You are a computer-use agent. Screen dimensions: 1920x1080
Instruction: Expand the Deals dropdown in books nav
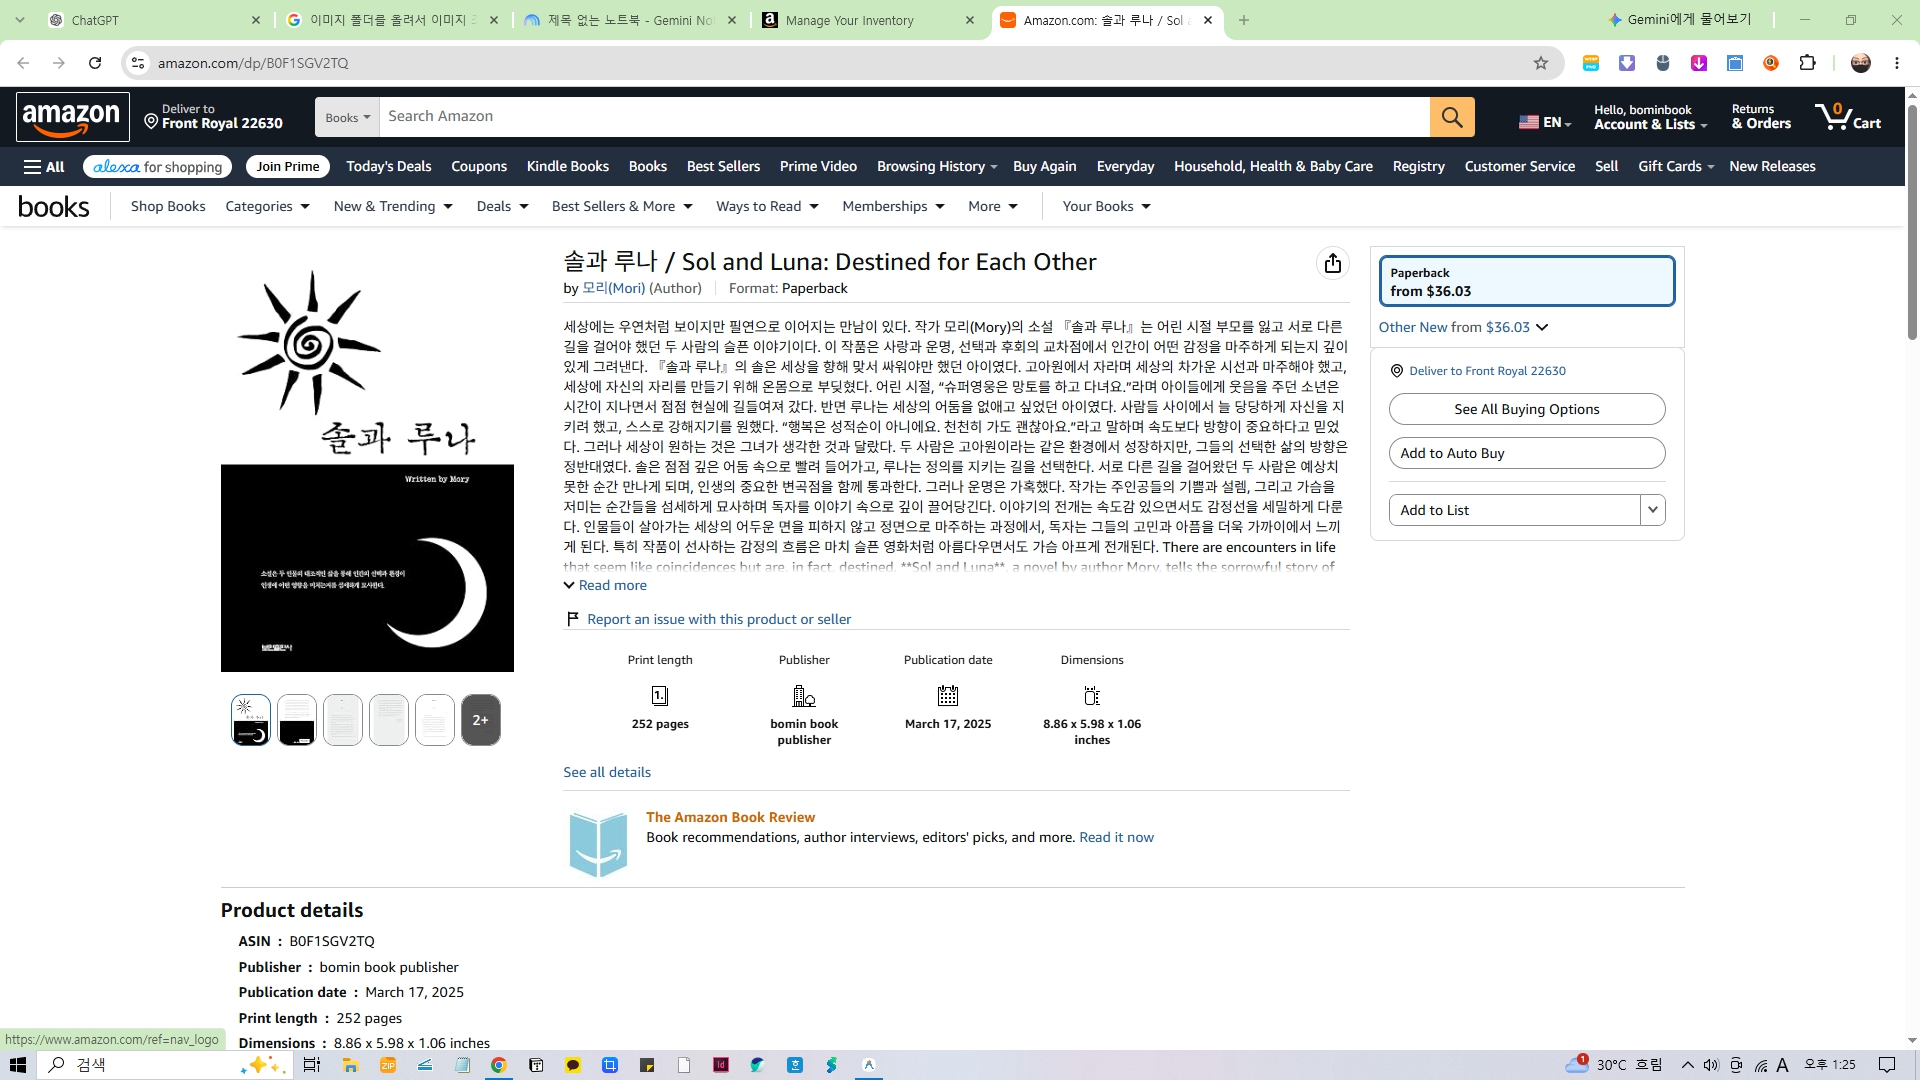coord(502,206)
